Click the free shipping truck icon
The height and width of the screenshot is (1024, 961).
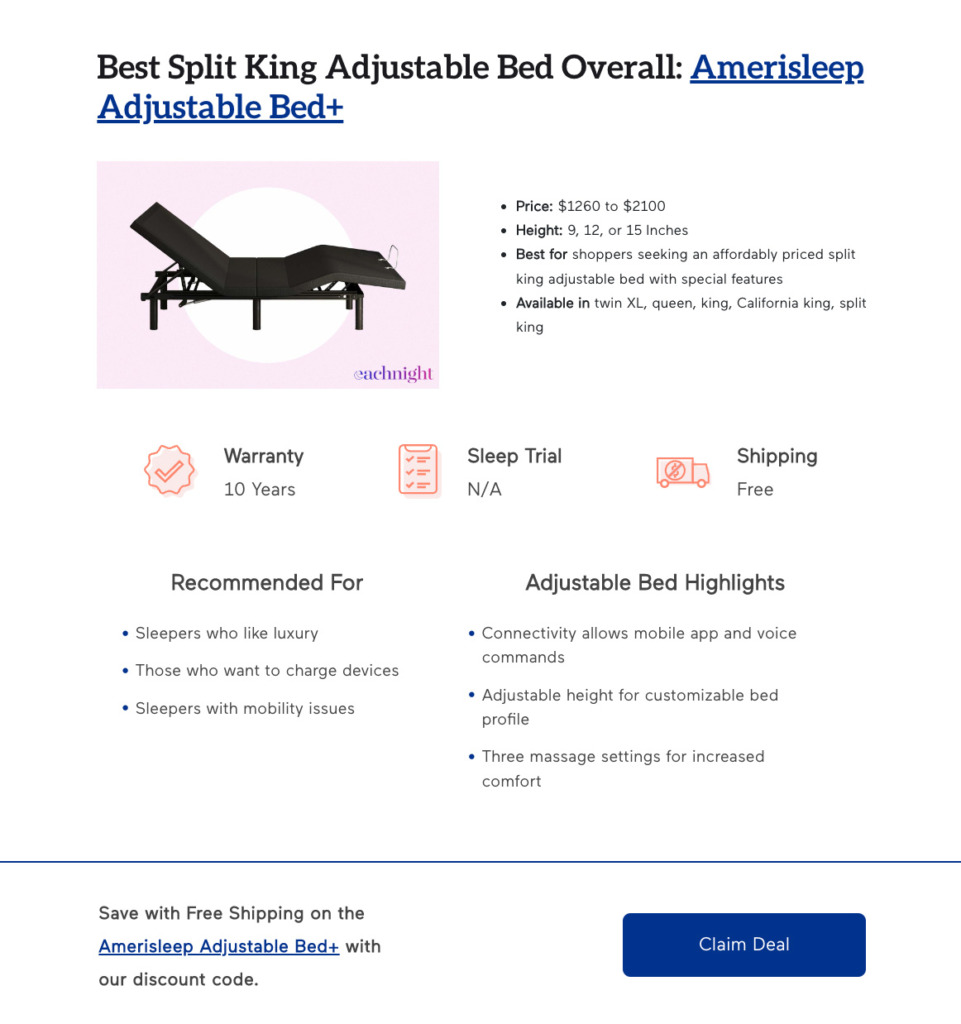pos(683,472)
